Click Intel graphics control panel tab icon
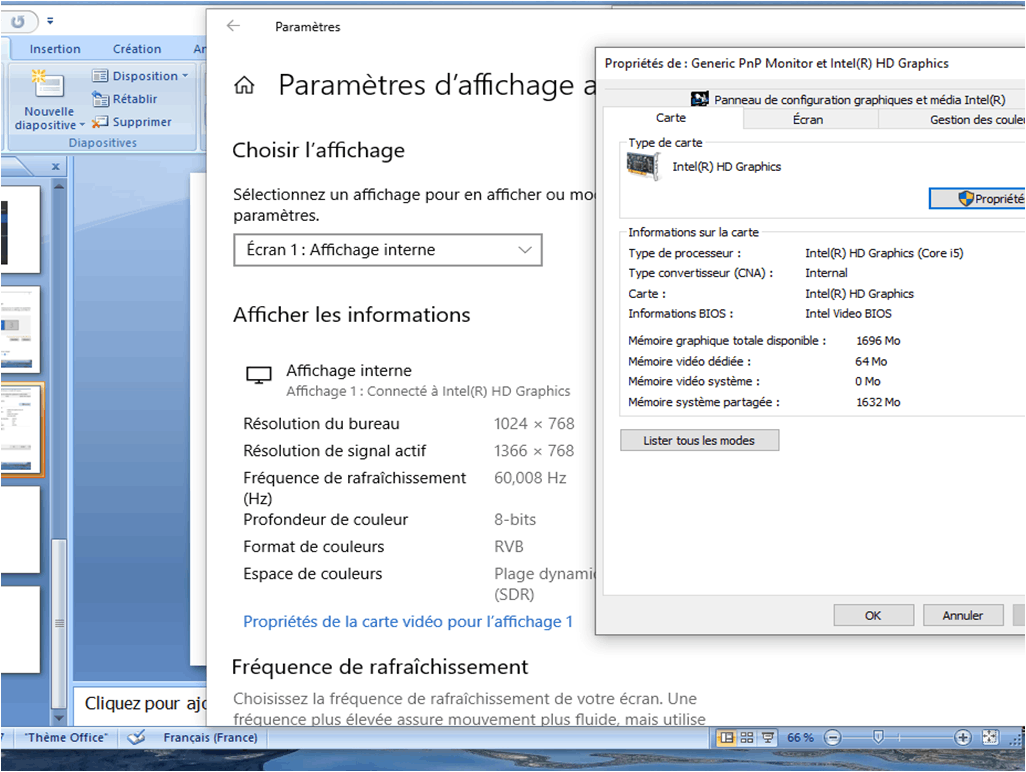 click(699, 99)
